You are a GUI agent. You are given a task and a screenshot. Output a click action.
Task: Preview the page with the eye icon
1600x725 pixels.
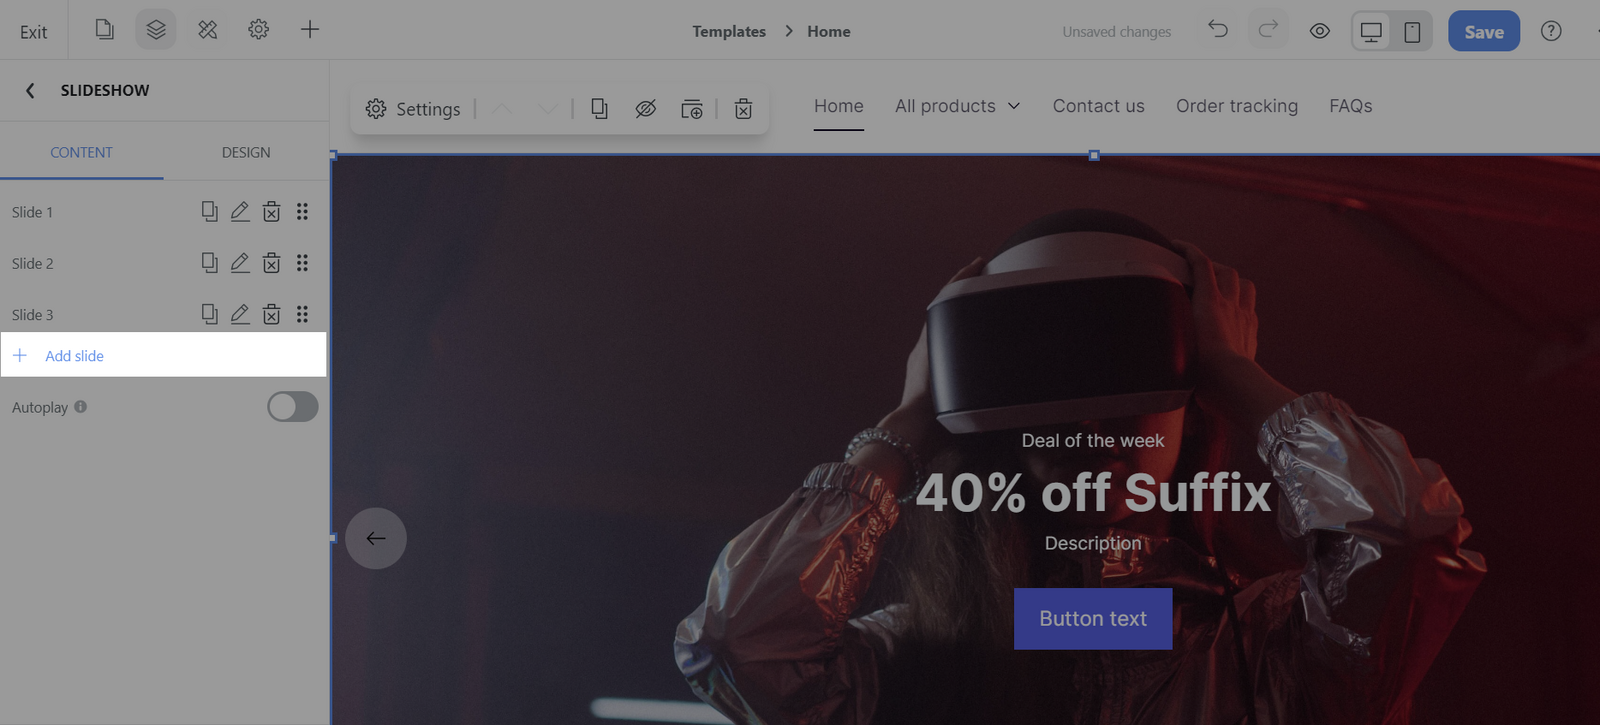pyautogui.click(x=1320, y=31)
